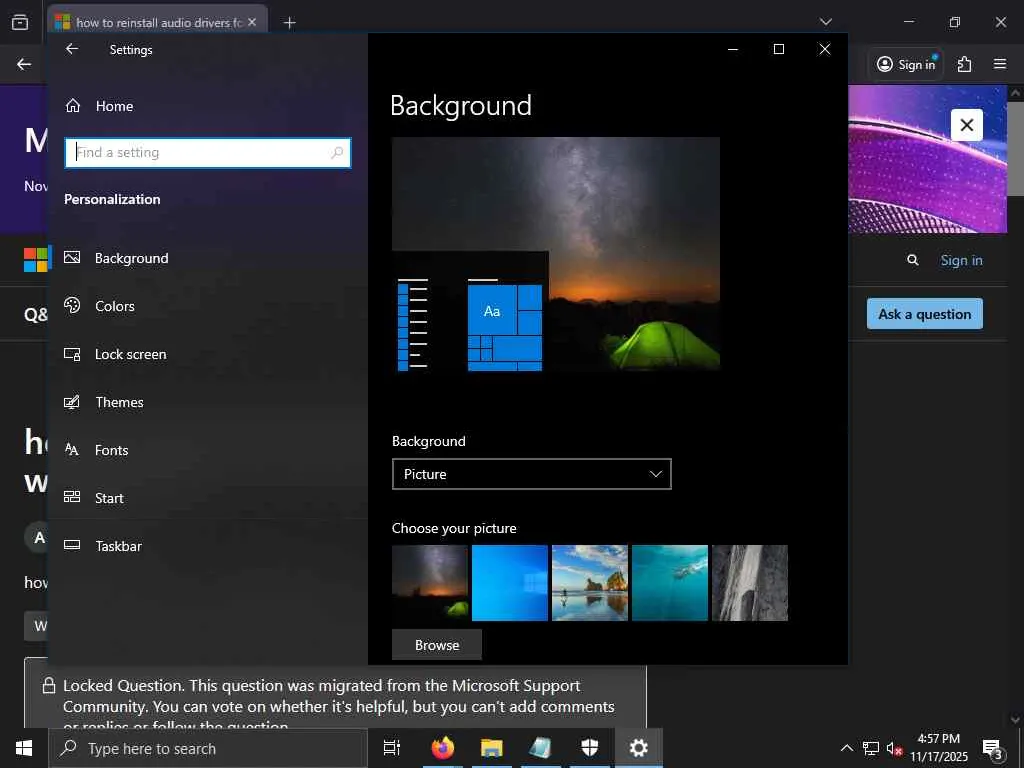Choose the gray cliff picture thumbnail
Image resolution: width=1024 pixels, height=768 pixels.
[750, 583]
